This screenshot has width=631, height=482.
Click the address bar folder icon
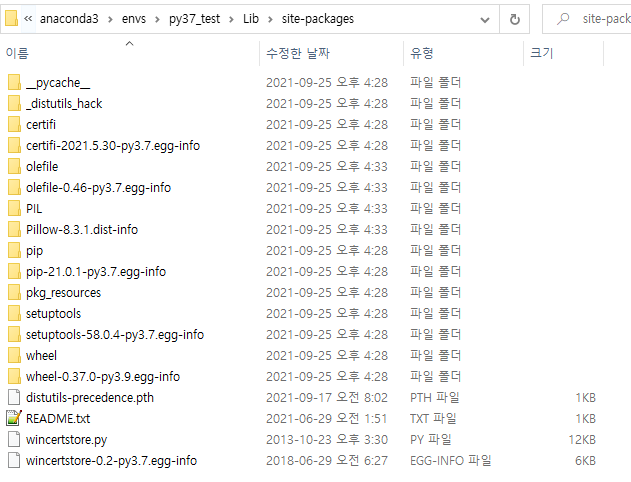point(11,19)
